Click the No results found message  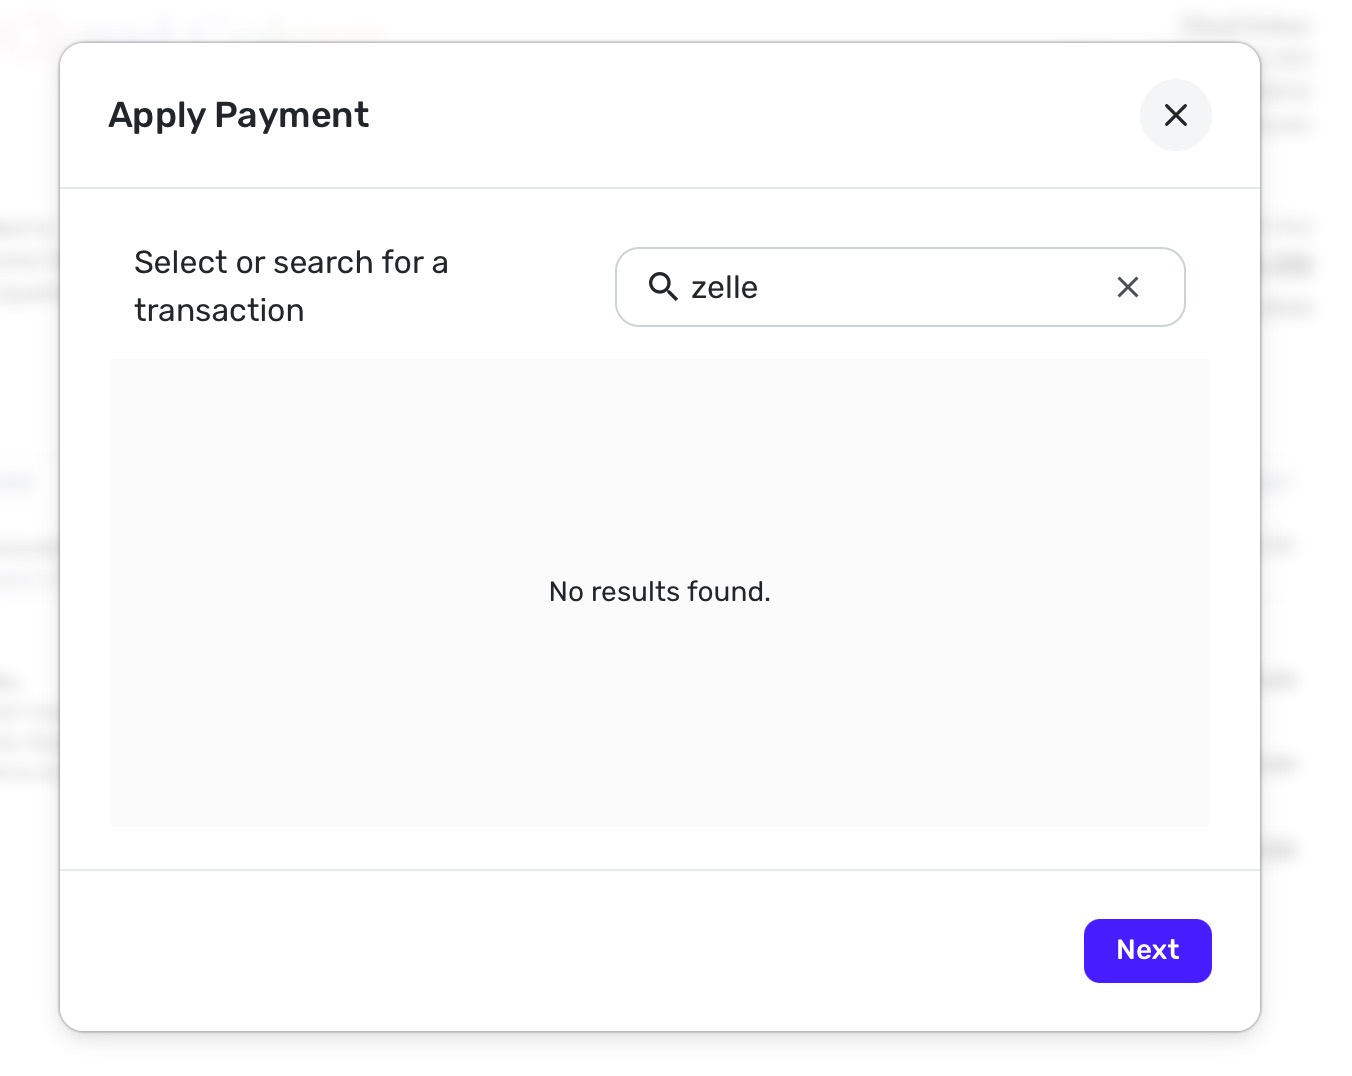click(x=659, y=592)
